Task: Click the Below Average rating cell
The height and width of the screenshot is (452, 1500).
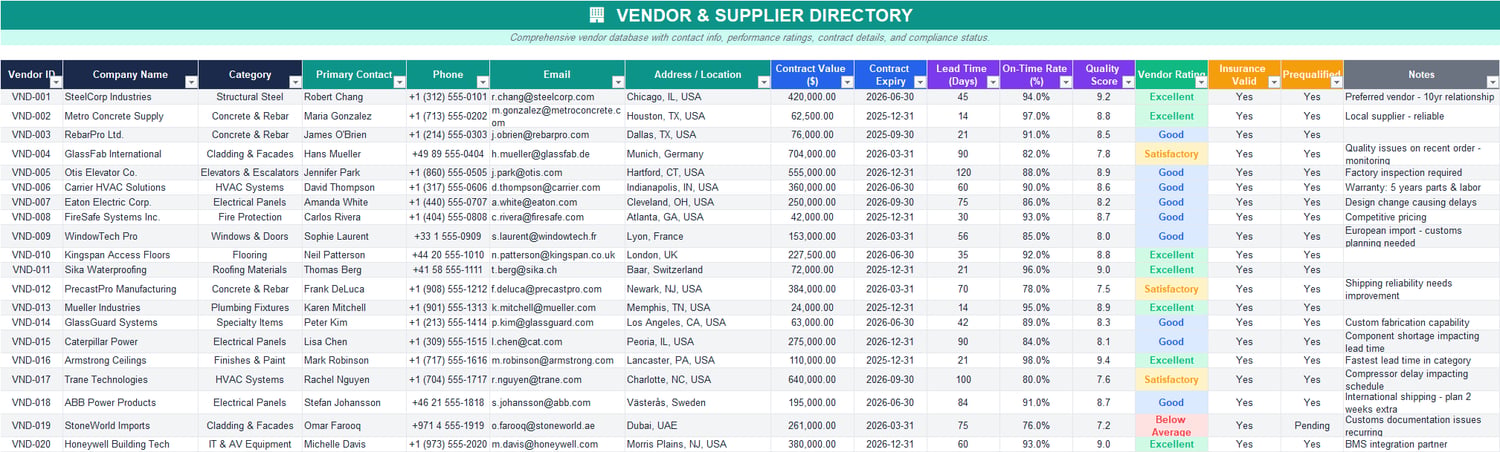Action: 1172,425
